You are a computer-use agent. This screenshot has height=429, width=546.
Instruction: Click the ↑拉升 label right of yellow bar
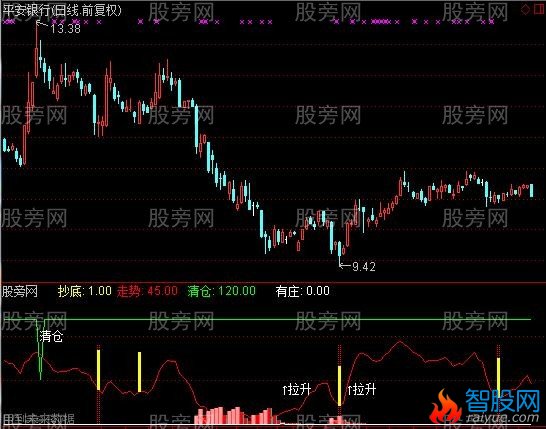[362, 389]
